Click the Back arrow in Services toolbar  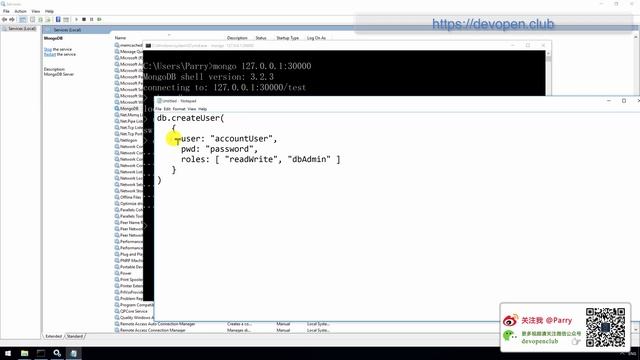4,20
